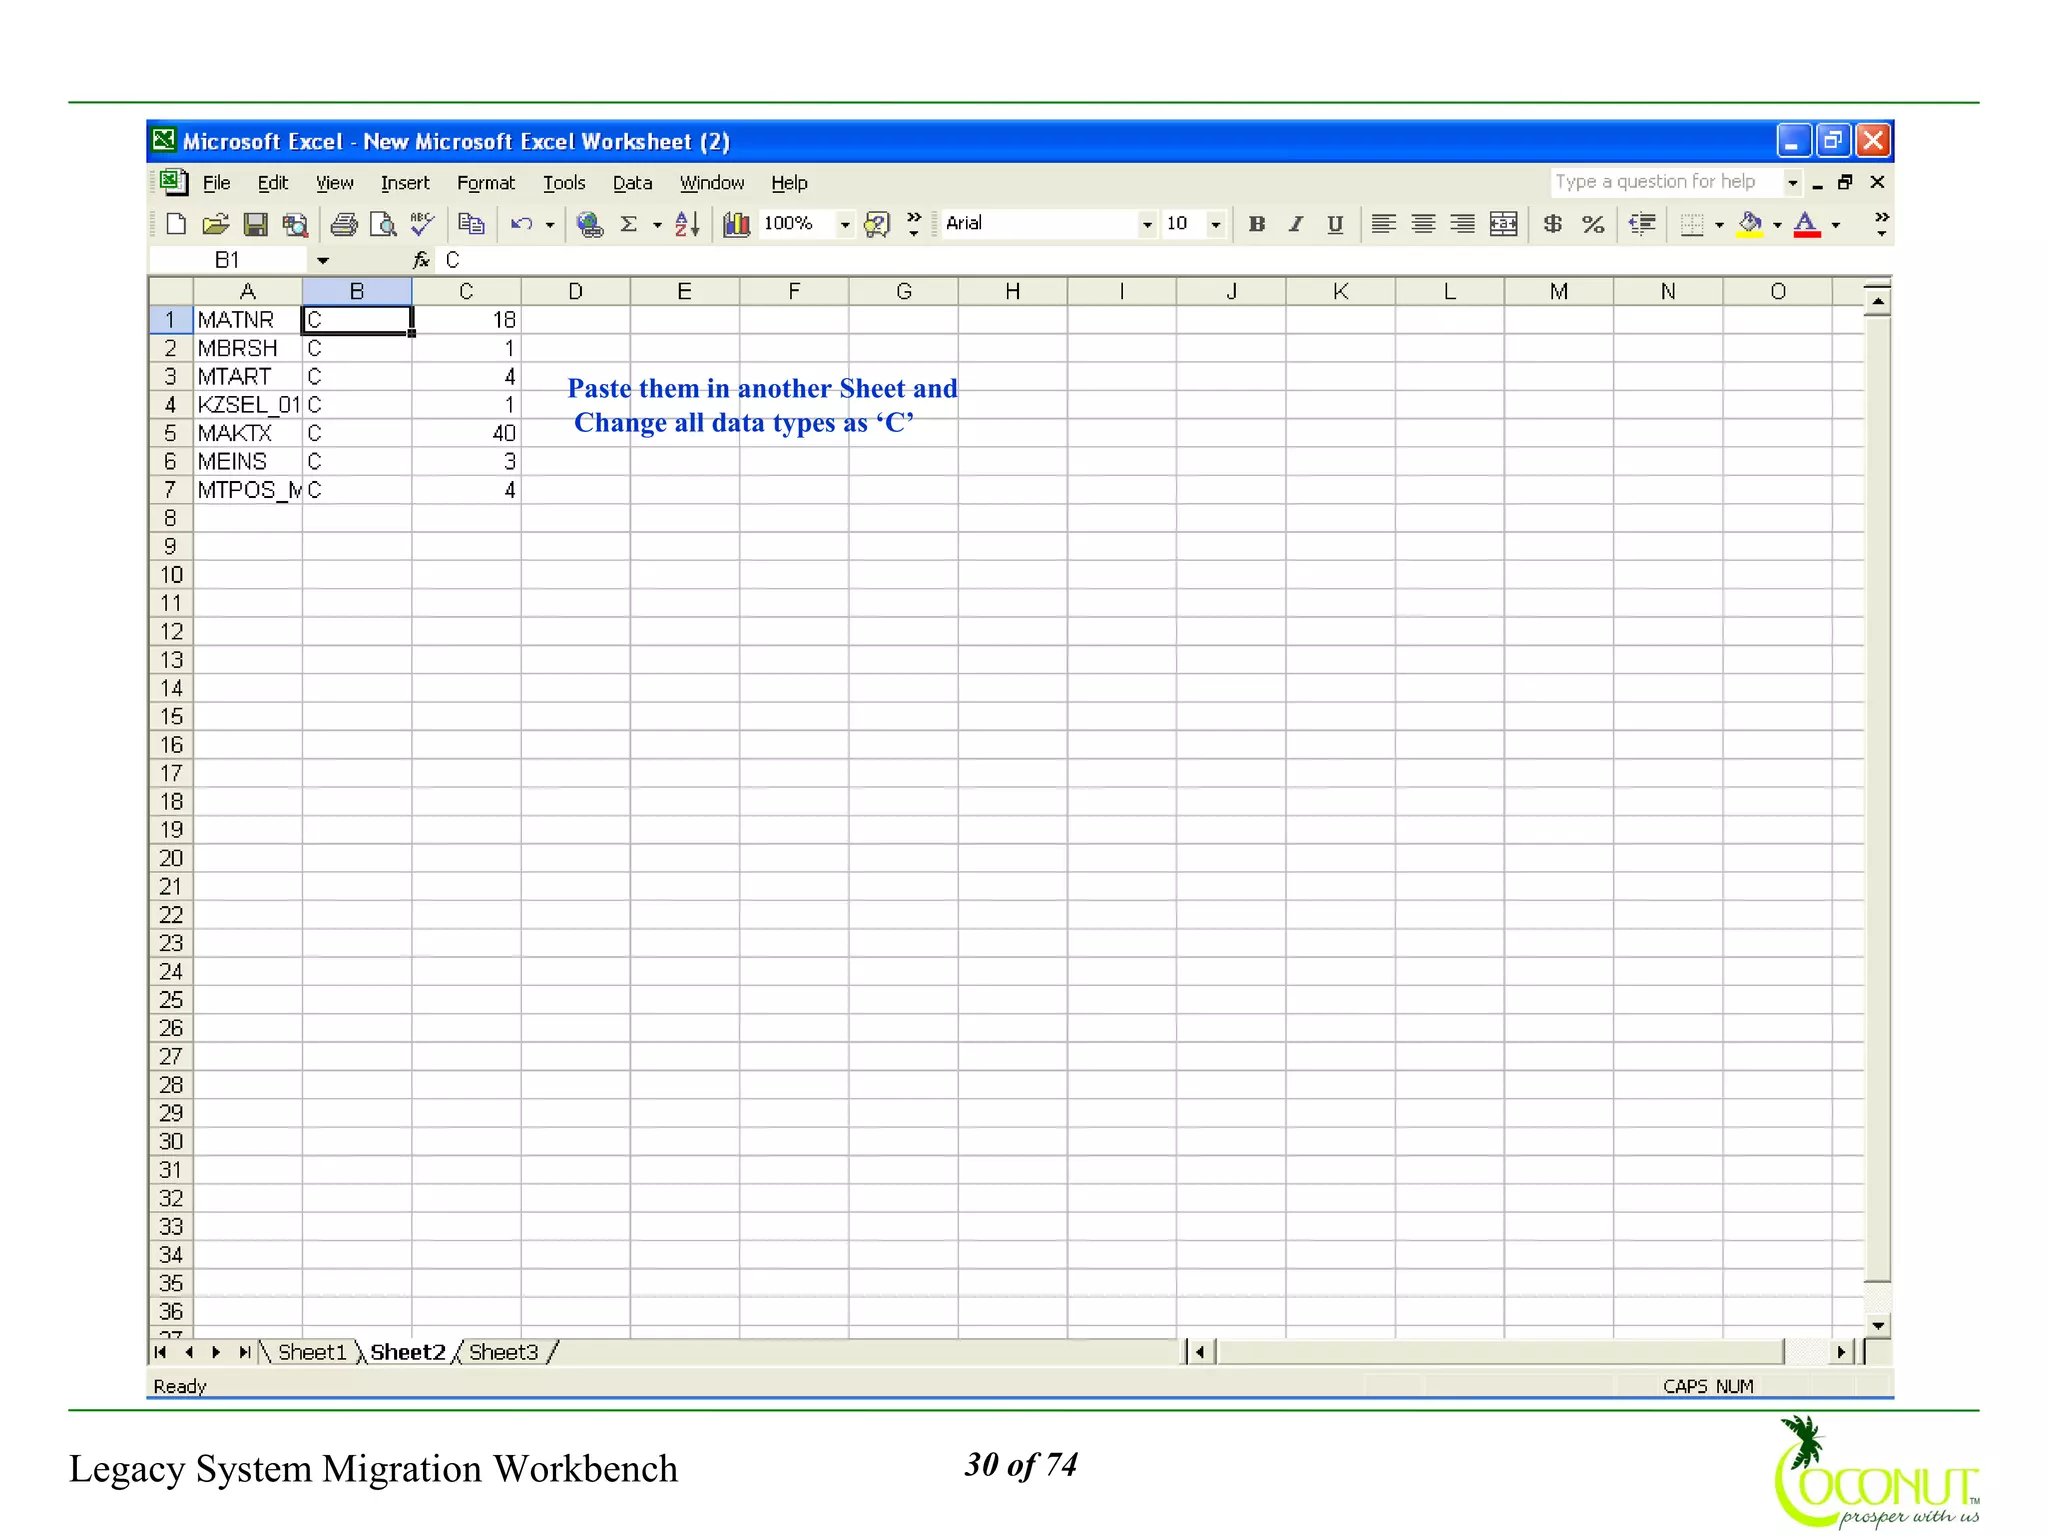The image size is (2048, 1536).
Task: Apply percent style formatting
Action: click(1593, 224)
